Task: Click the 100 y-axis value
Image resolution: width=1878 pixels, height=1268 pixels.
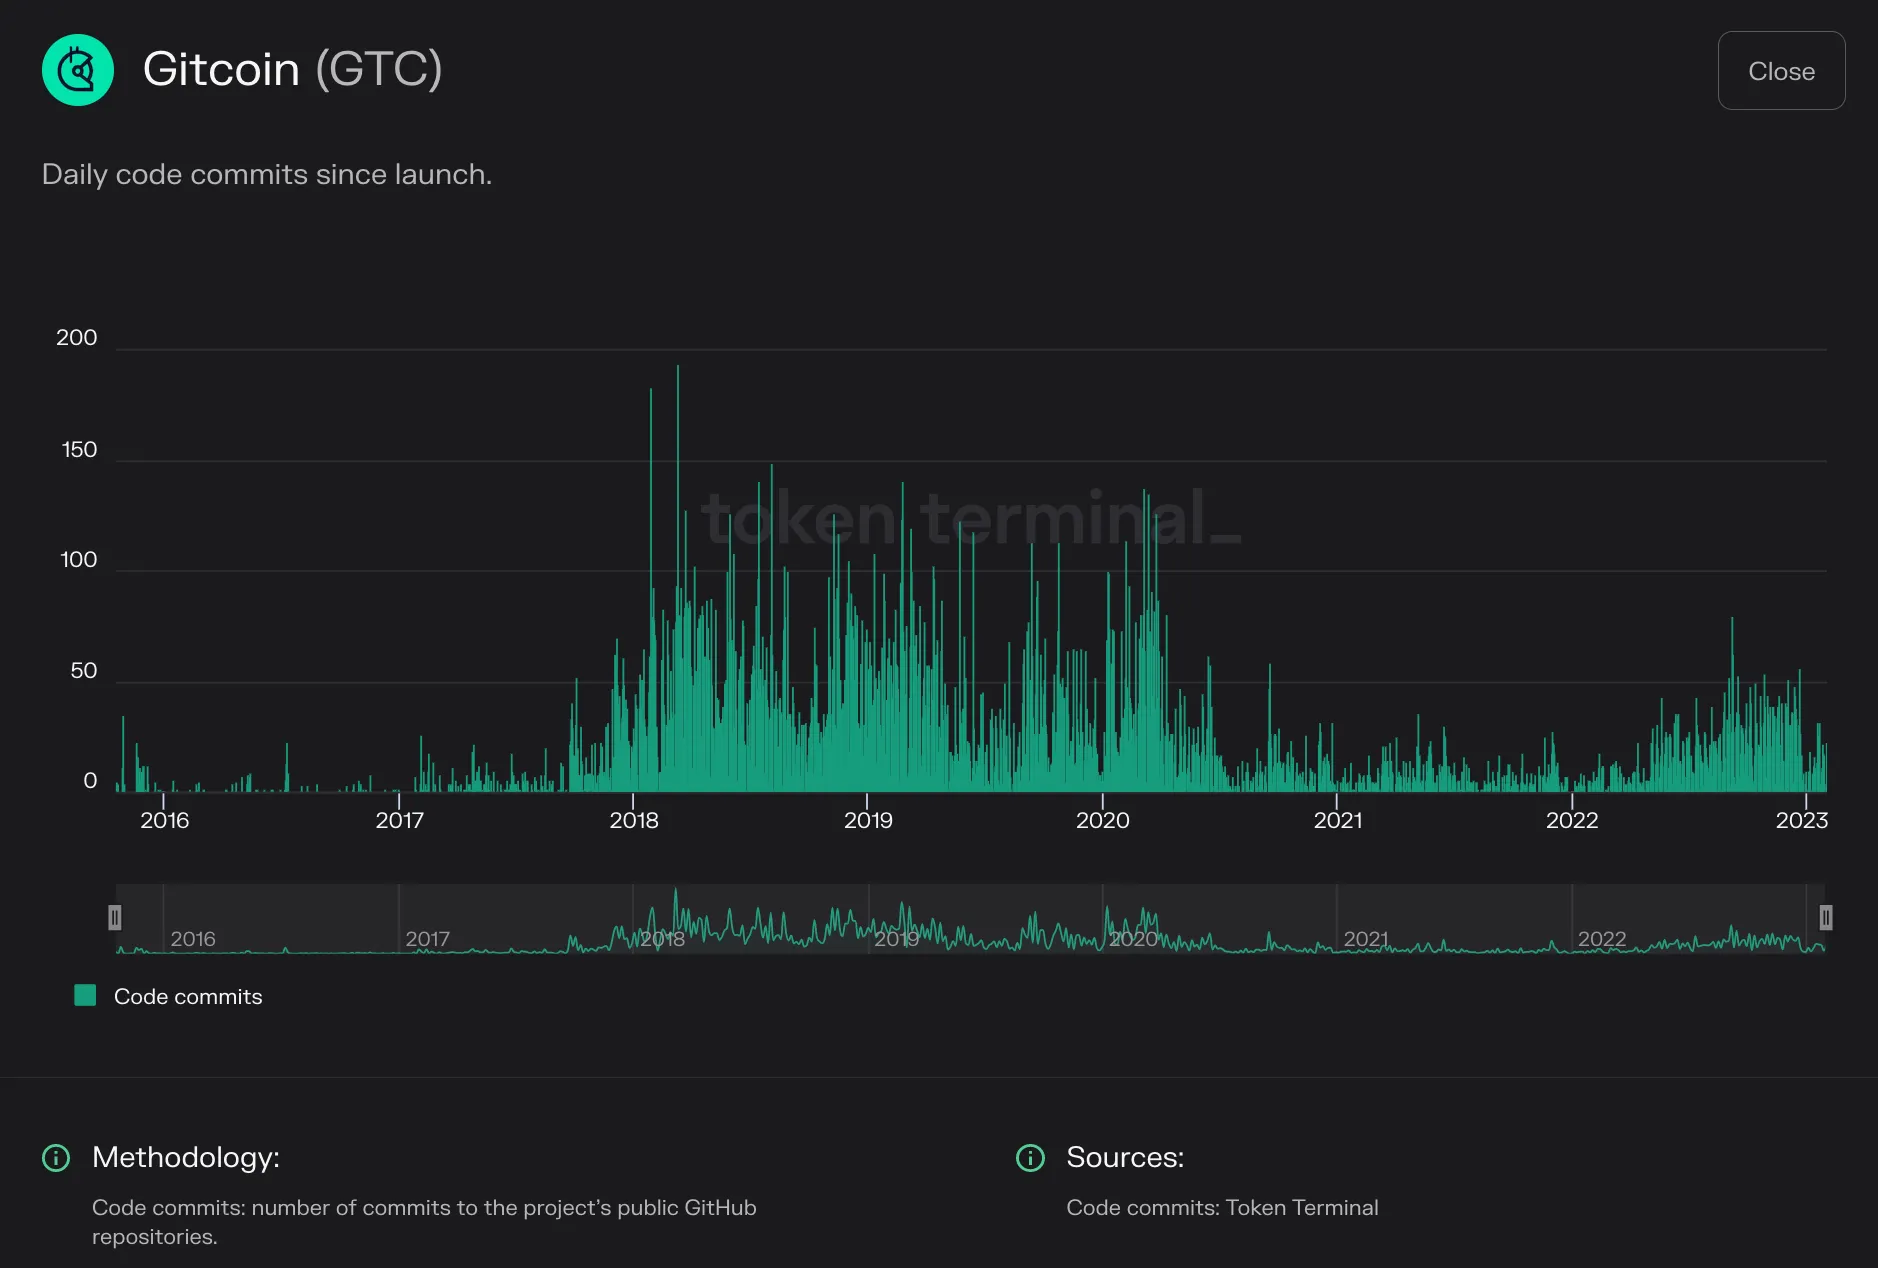Action: pos(79,560)
